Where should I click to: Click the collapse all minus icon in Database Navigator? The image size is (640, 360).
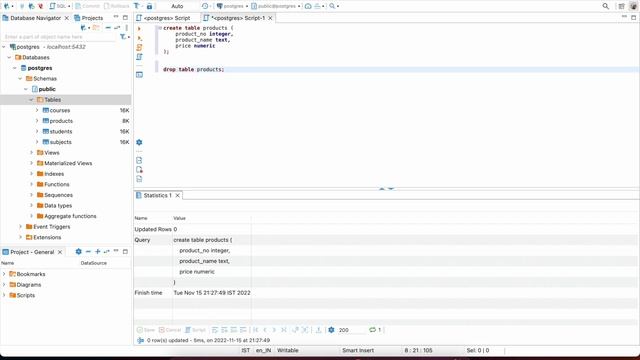point(108,28)
